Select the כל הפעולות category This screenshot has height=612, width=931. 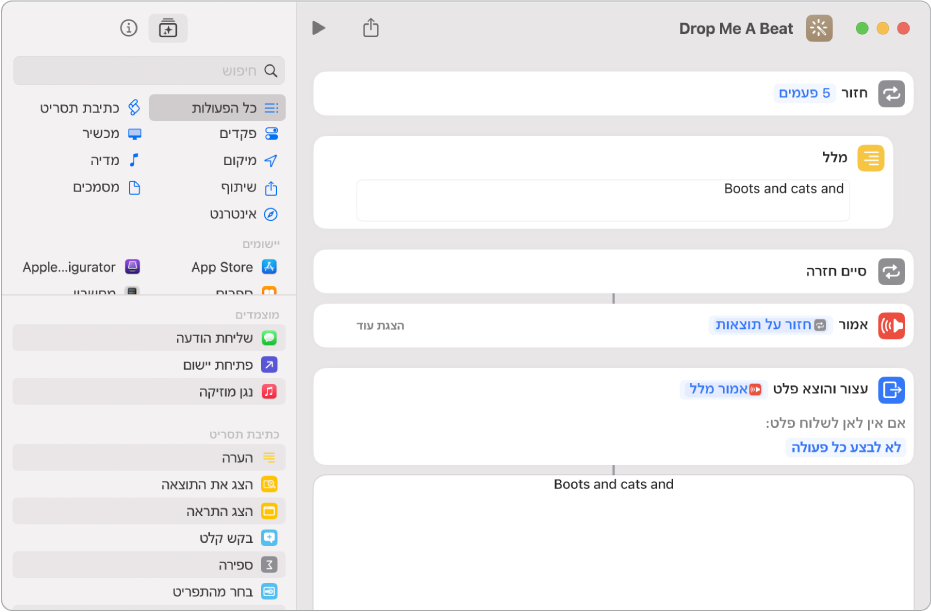pyautogui.click(x=217, y=108)
